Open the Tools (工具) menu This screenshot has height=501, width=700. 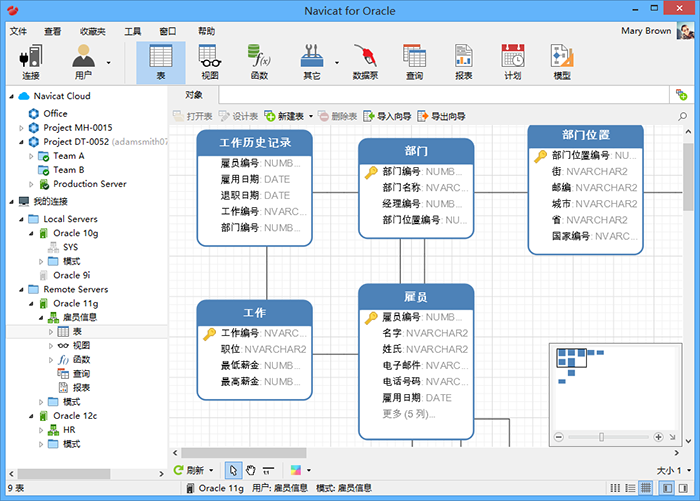click(133, 31)
